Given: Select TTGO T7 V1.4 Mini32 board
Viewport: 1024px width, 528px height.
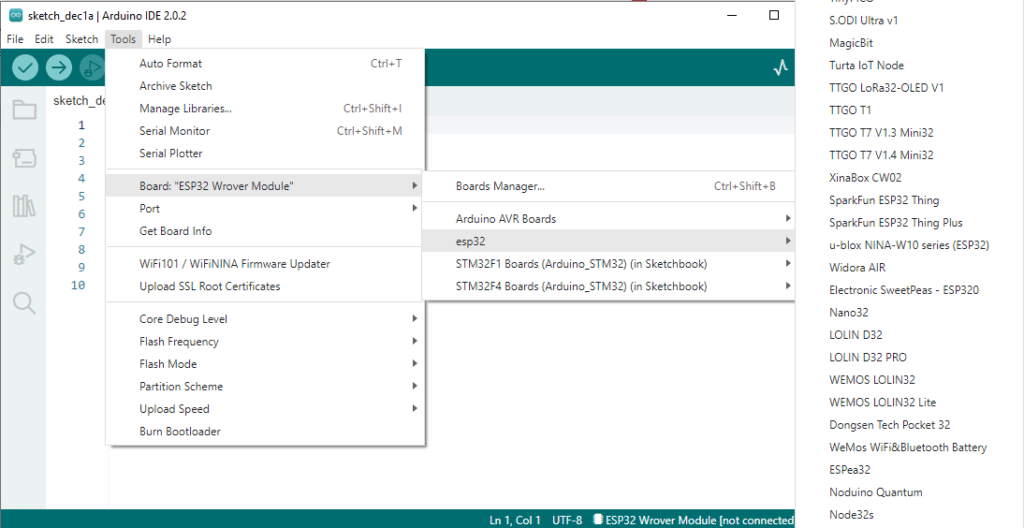Looking at the screenshot, I should (881, 156).
